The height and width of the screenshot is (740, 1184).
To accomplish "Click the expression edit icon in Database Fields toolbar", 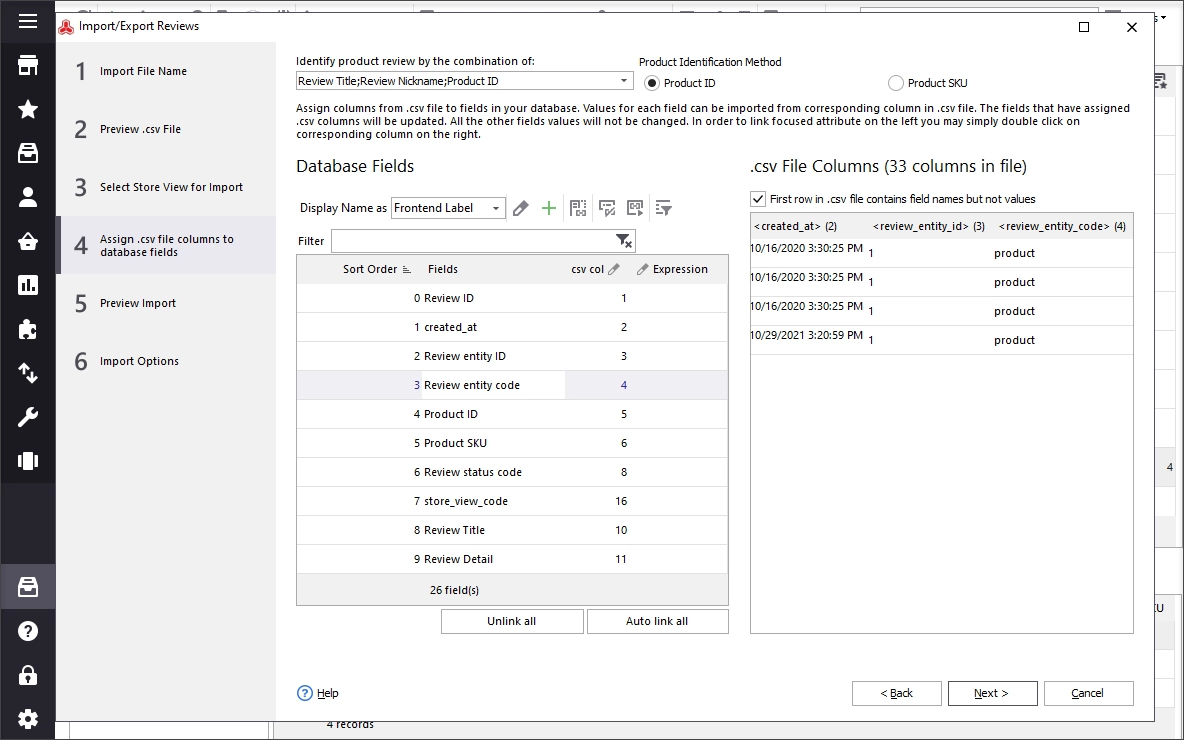I will [x=606, y=208].
